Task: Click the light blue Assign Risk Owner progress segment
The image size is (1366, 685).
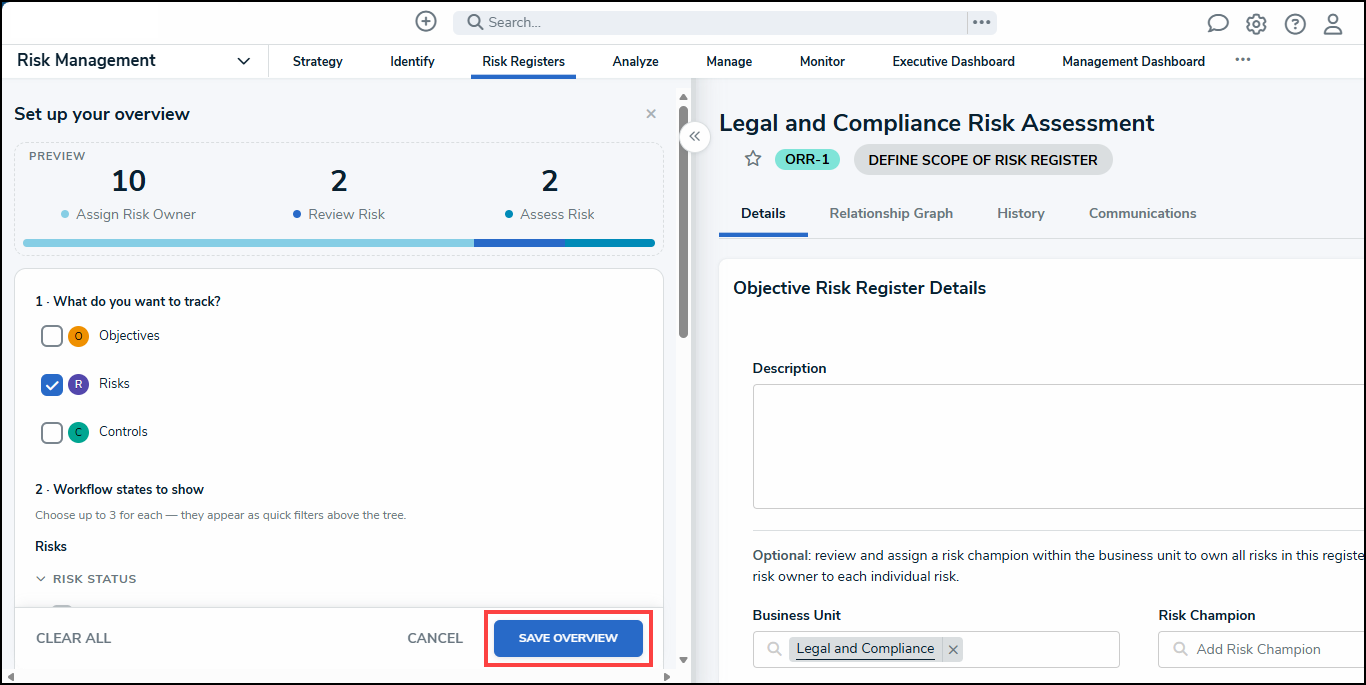Action: [248, 243]
